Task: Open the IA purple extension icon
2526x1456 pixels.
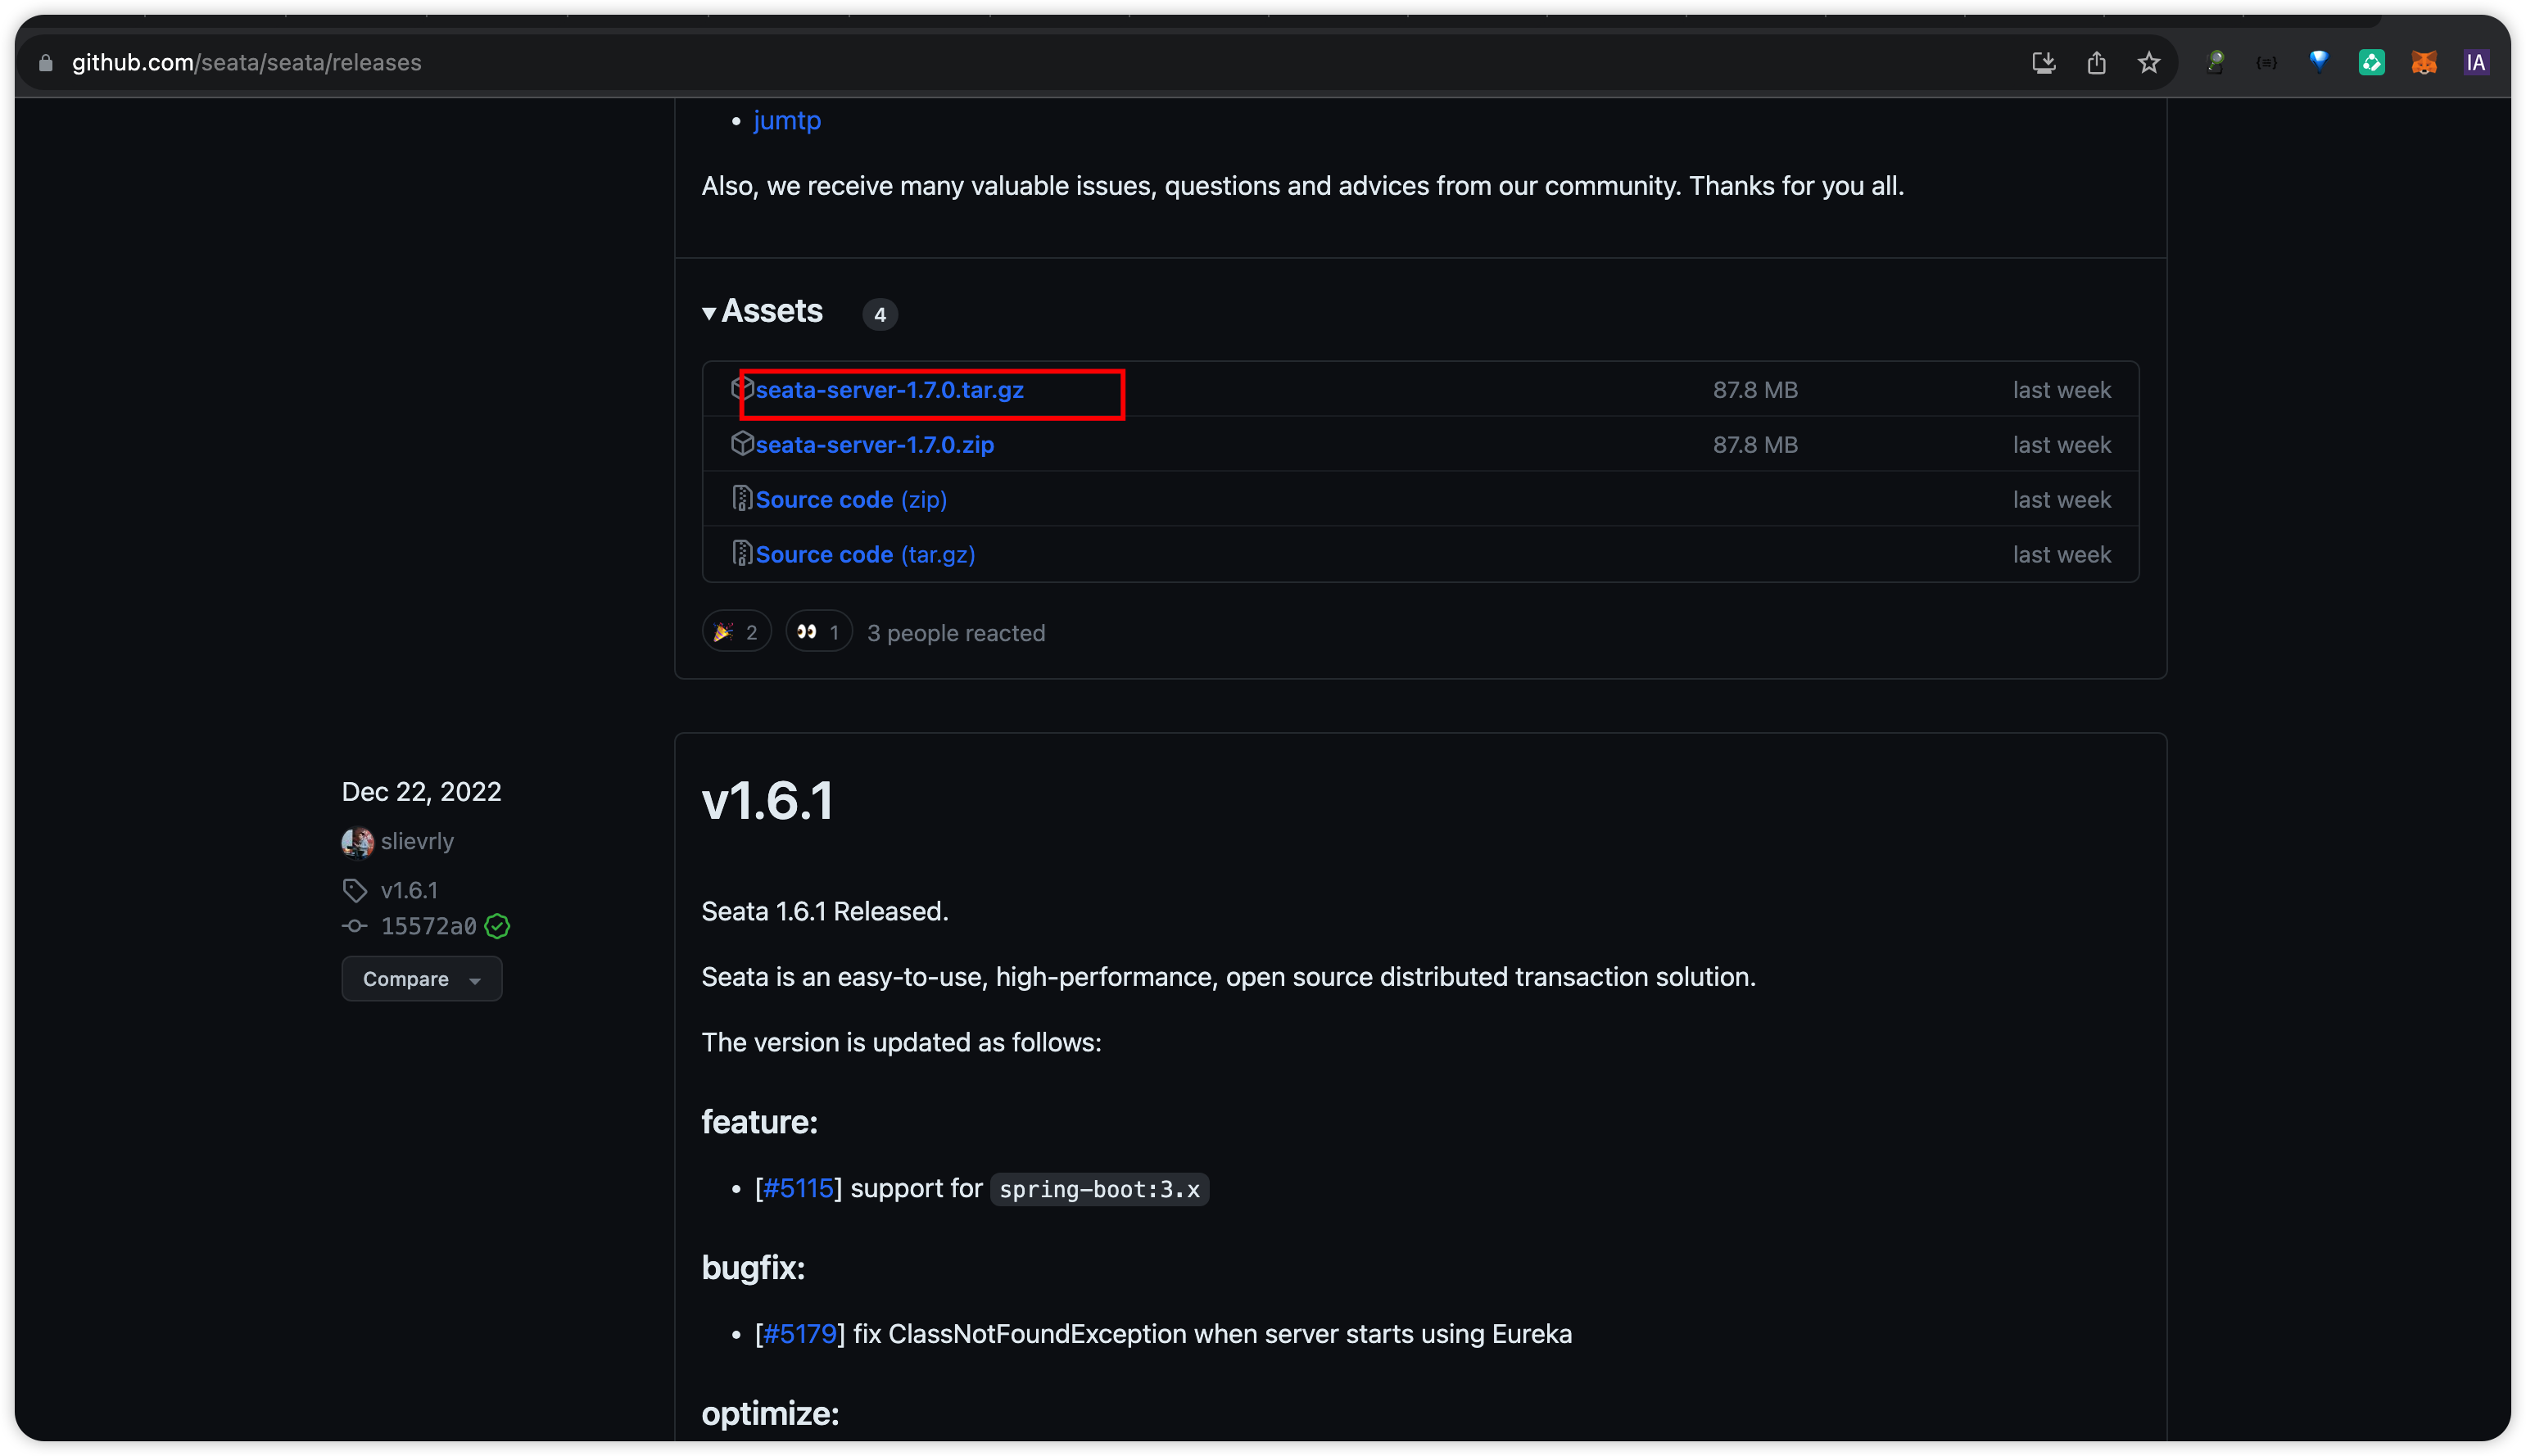Action: point(2475,63)
